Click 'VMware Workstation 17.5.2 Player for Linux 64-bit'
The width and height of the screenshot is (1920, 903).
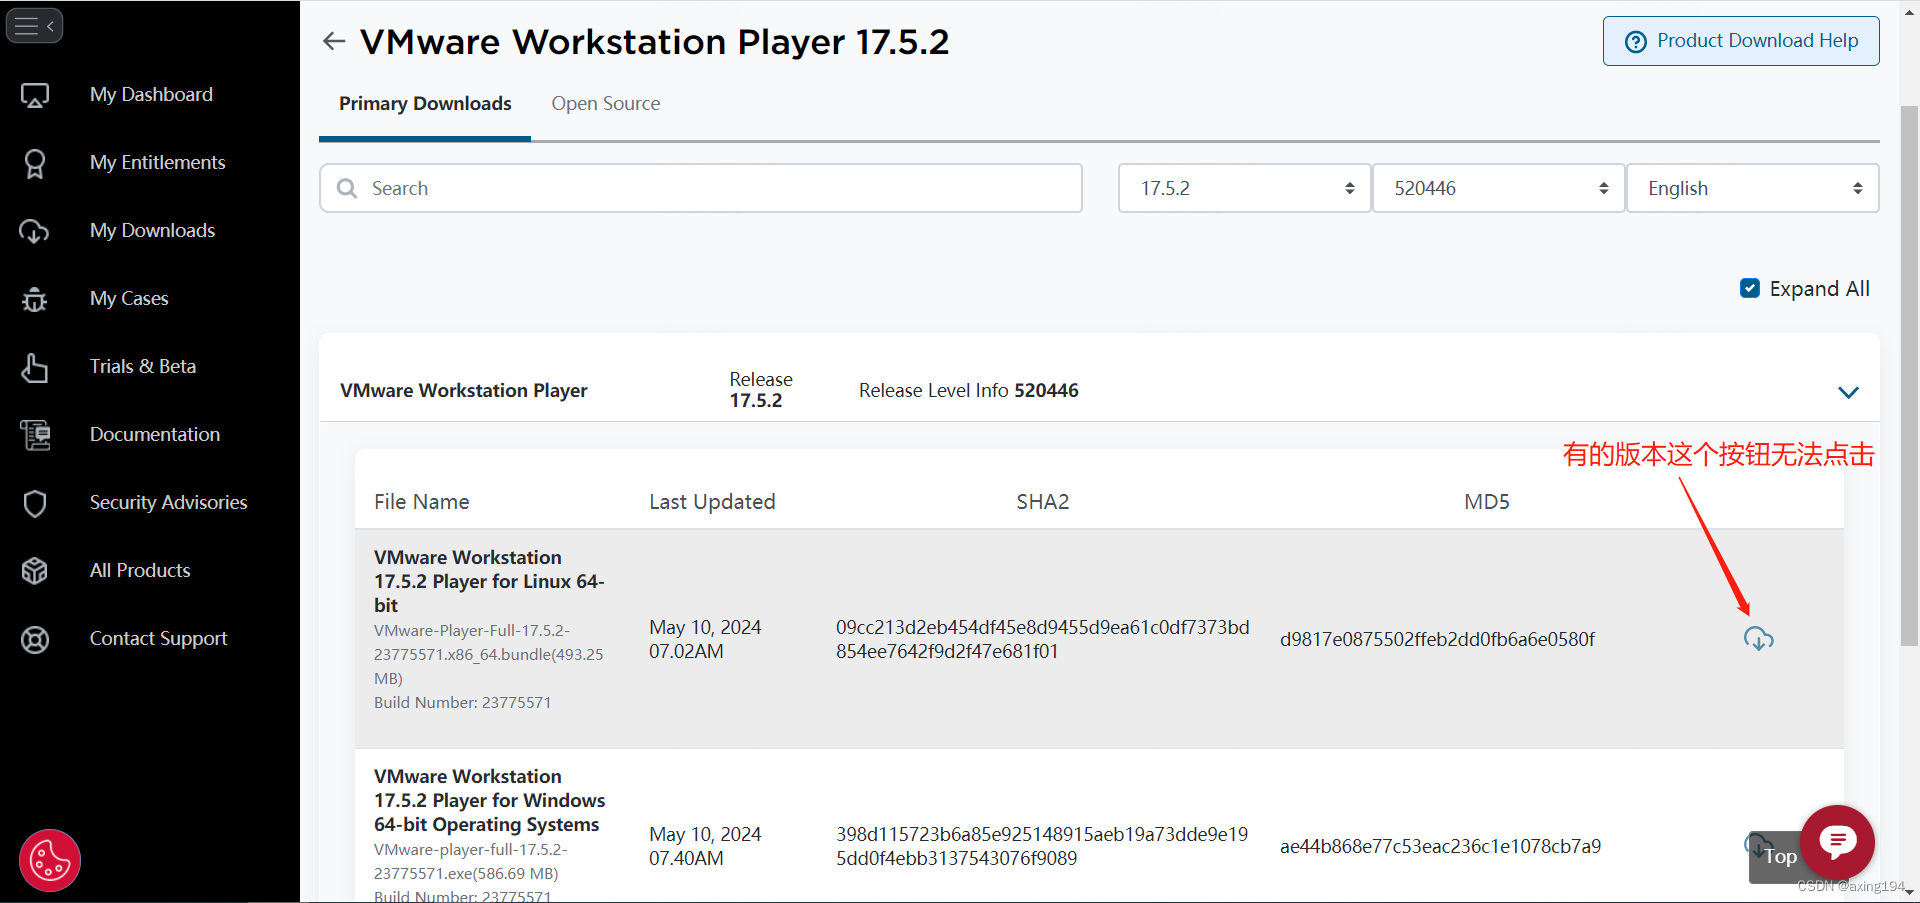(x=489, y=581)
